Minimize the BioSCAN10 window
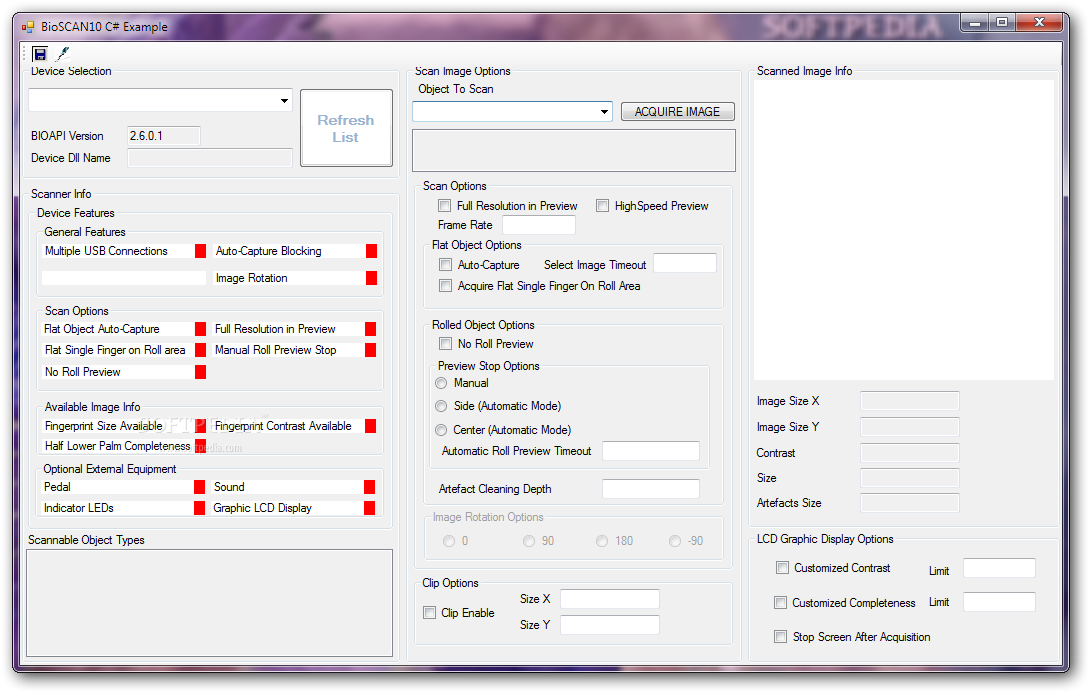1090x693 pixels. pos(975,22)
